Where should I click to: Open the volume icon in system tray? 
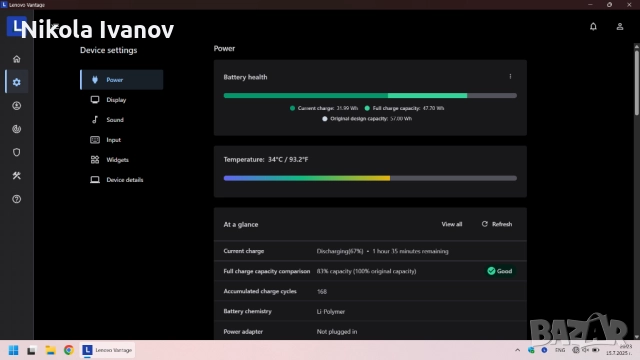click(585, 350)
